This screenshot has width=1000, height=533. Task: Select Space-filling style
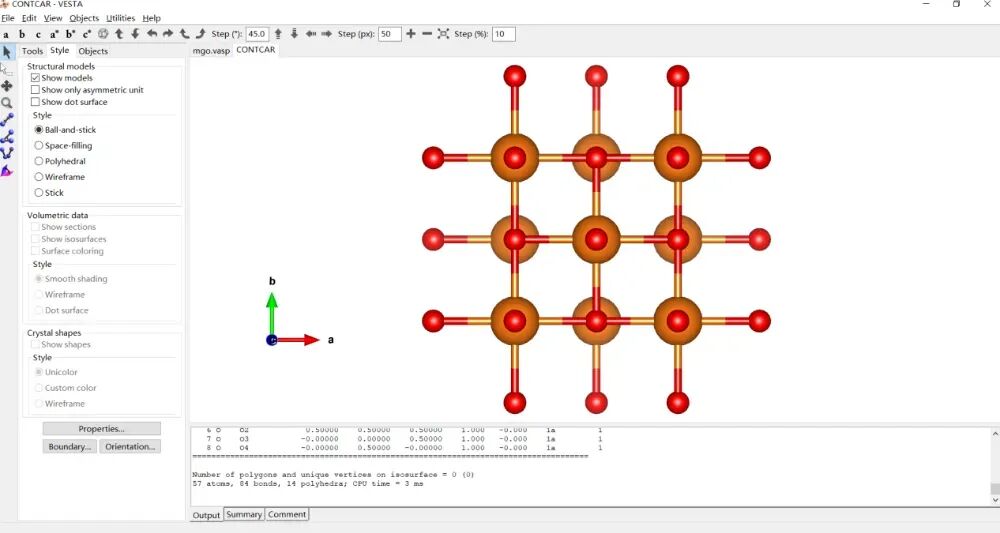[x=39, y=145]
